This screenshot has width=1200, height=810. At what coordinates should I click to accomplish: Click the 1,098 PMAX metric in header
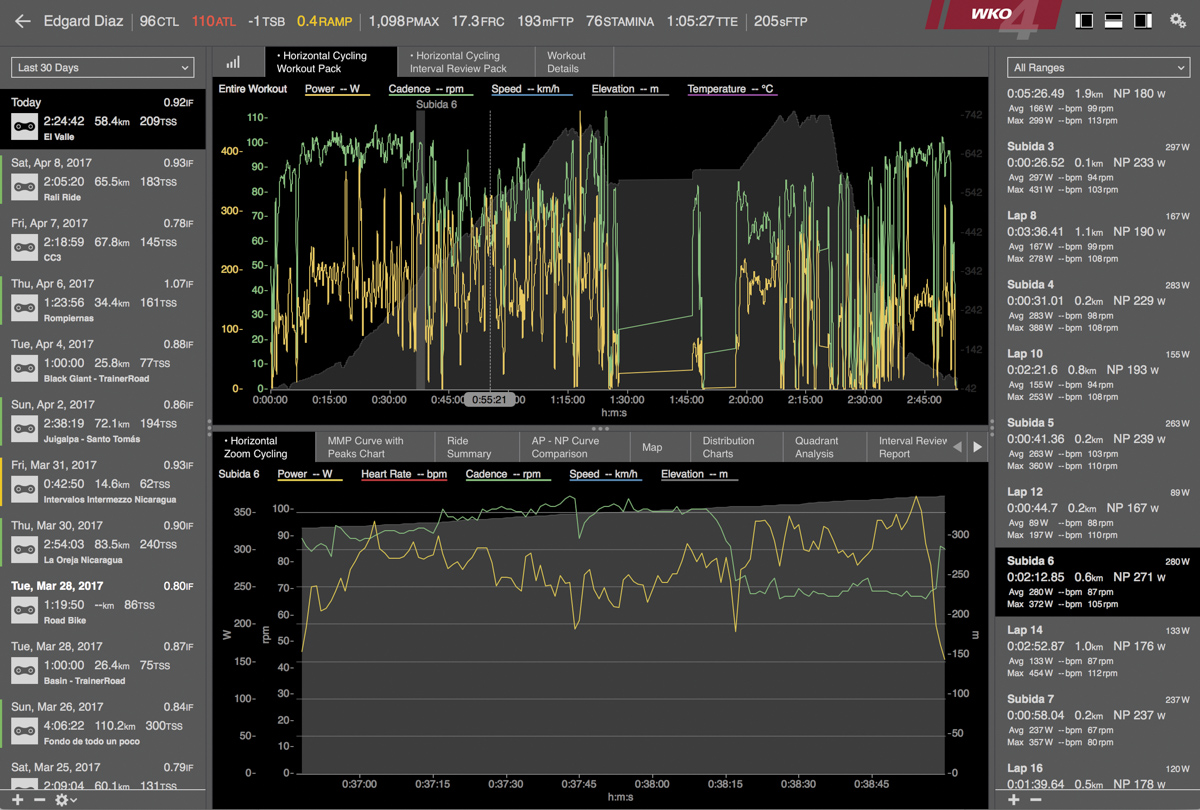[403, 21]
